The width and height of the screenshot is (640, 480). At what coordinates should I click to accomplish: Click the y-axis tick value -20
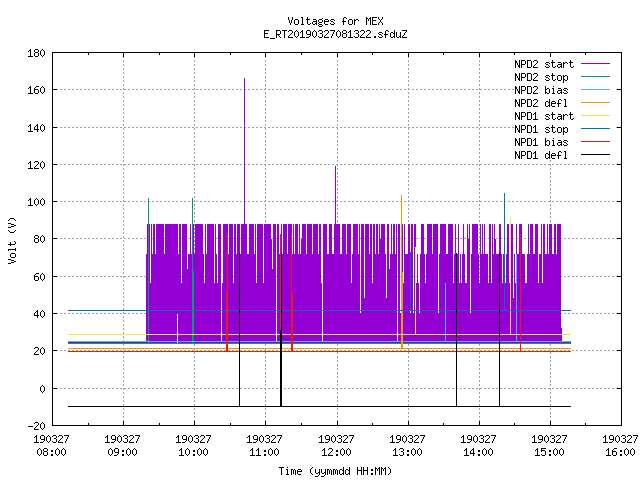36,426
